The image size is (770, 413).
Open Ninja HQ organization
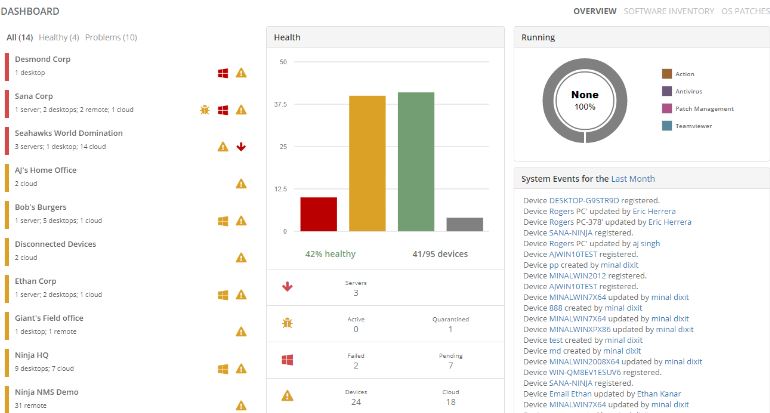[x=31, y=355]
